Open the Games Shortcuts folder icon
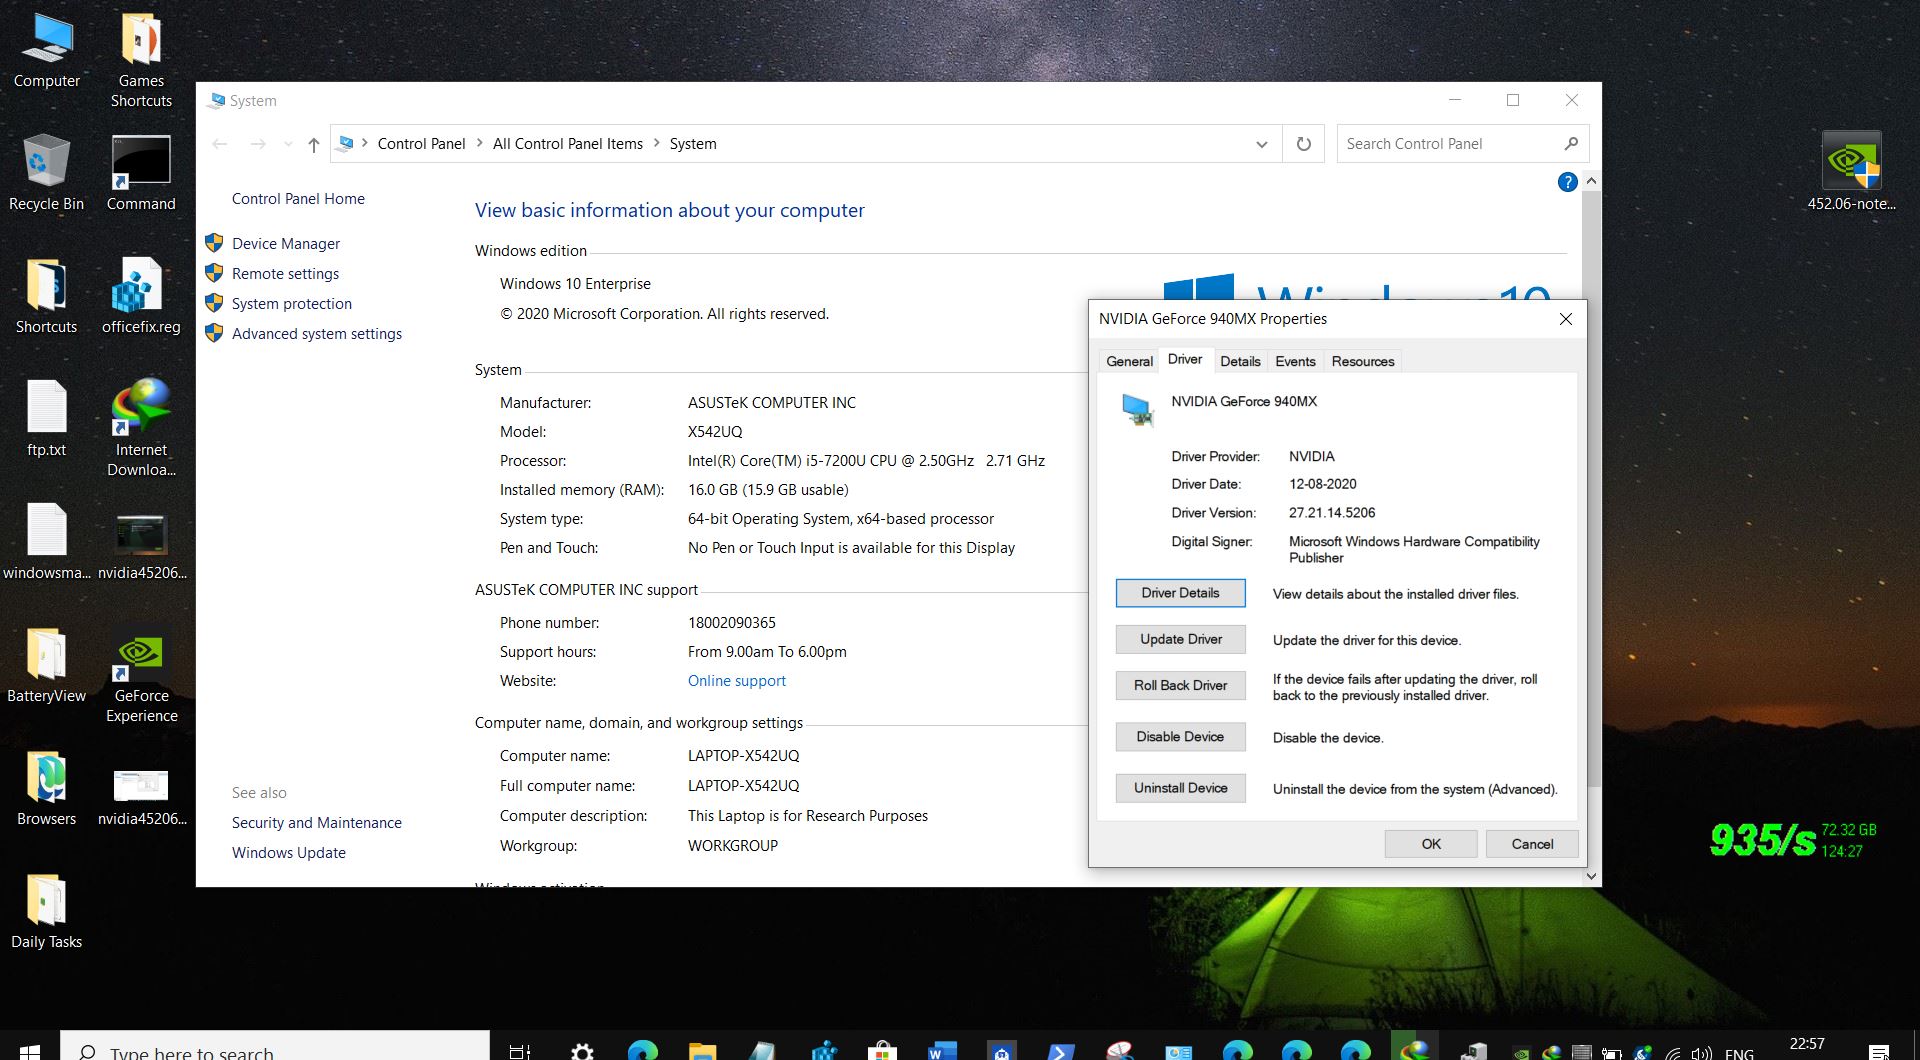The width and height of the screenshot is (1920, 1060). [x=141, y=60]
